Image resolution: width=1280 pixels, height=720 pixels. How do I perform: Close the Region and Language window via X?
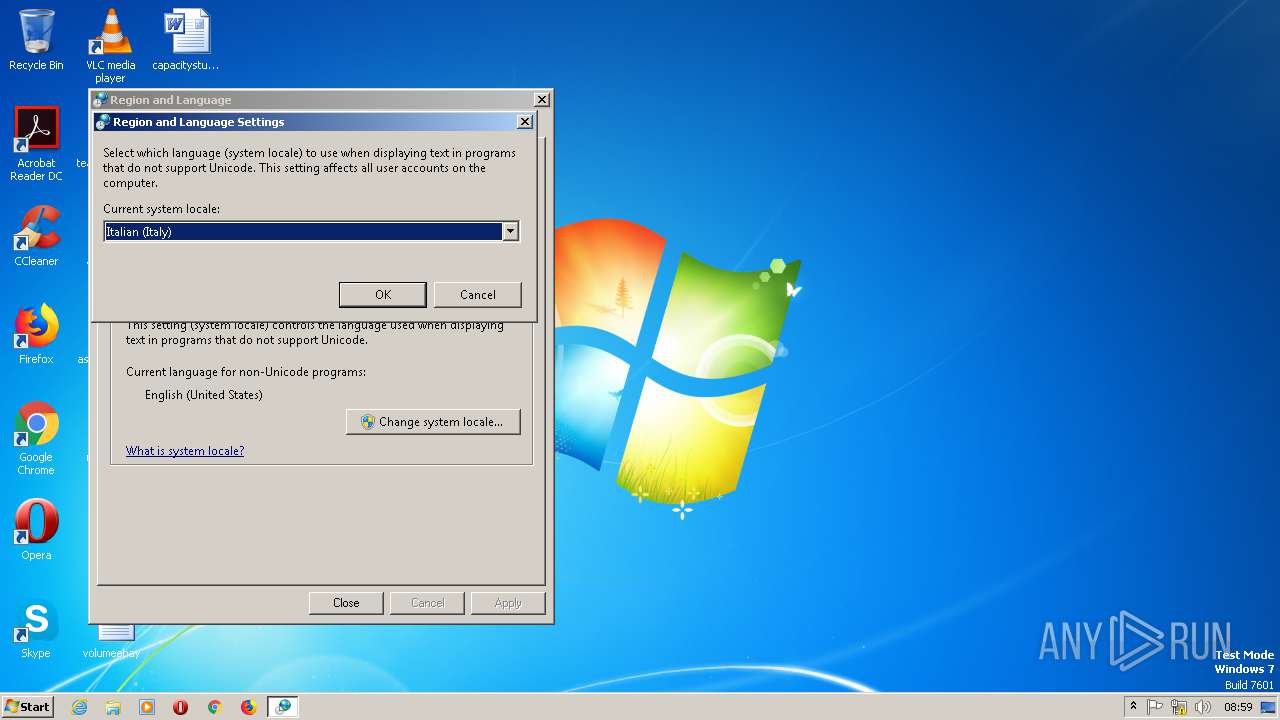541,100
